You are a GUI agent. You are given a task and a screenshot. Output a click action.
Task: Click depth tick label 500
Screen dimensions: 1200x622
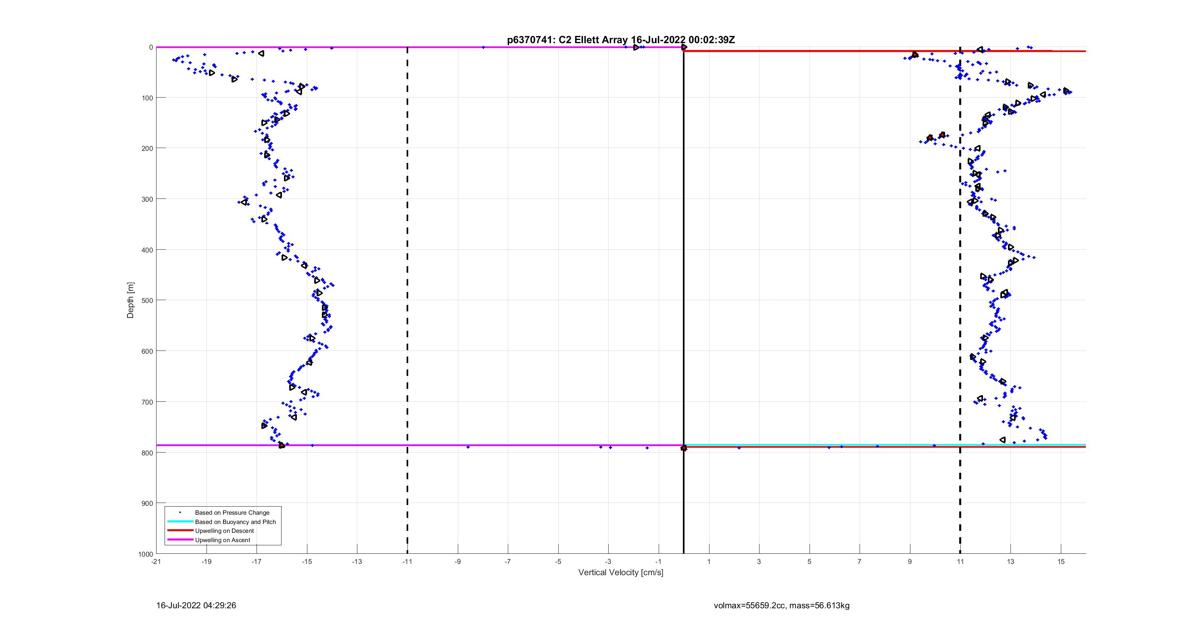pyautogui.click(x=146, y=300)
